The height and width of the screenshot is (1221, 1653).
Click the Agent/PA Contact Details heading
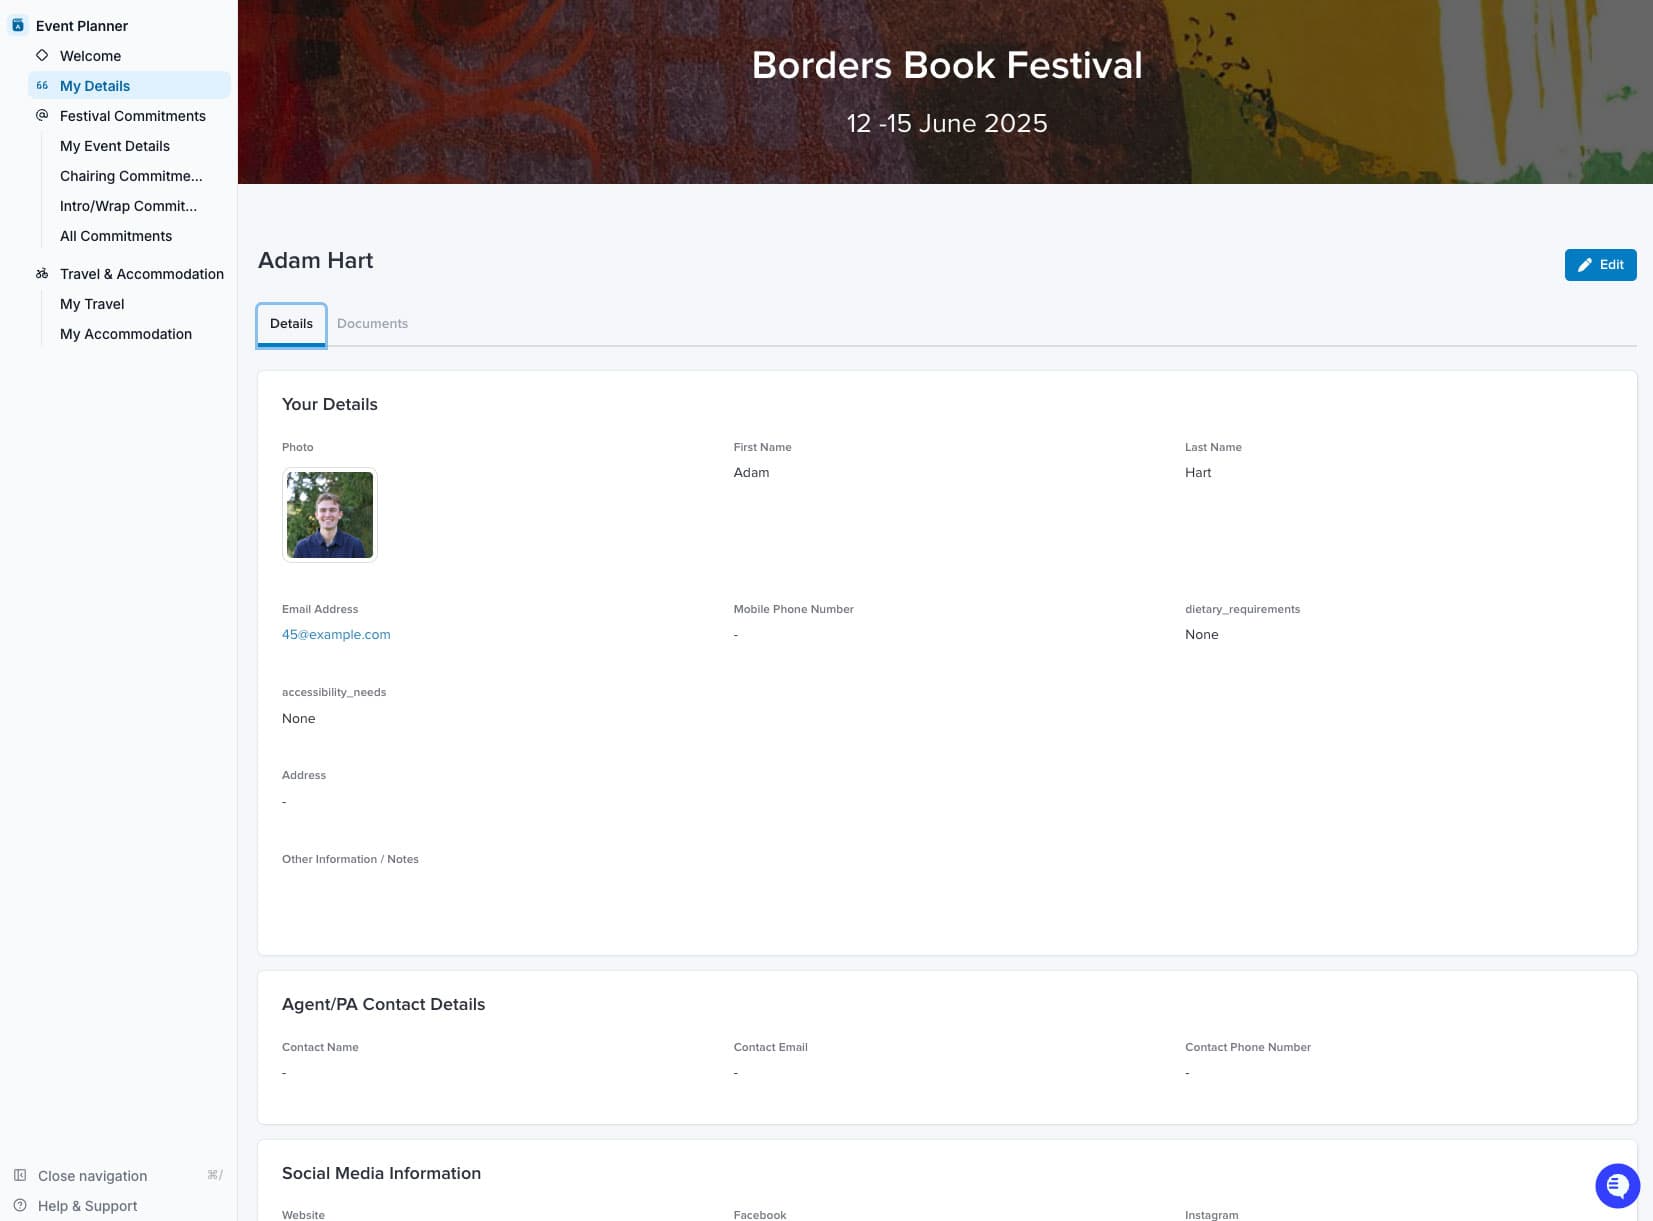[383, 1004]
